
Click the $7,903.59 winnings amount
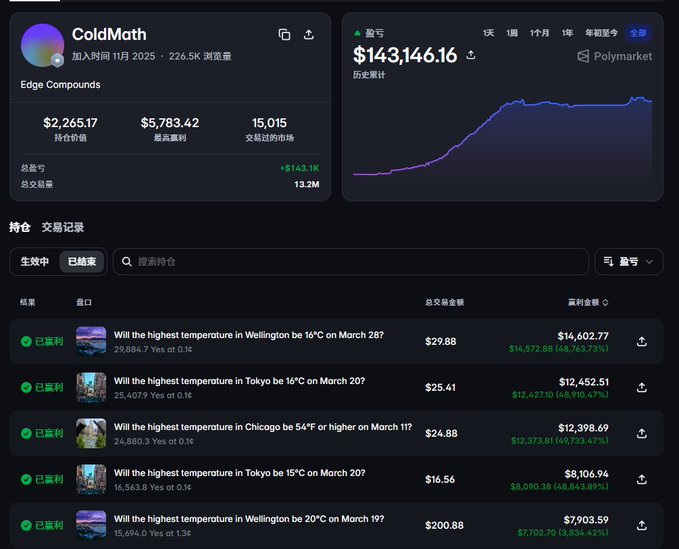tap(586, 520)
